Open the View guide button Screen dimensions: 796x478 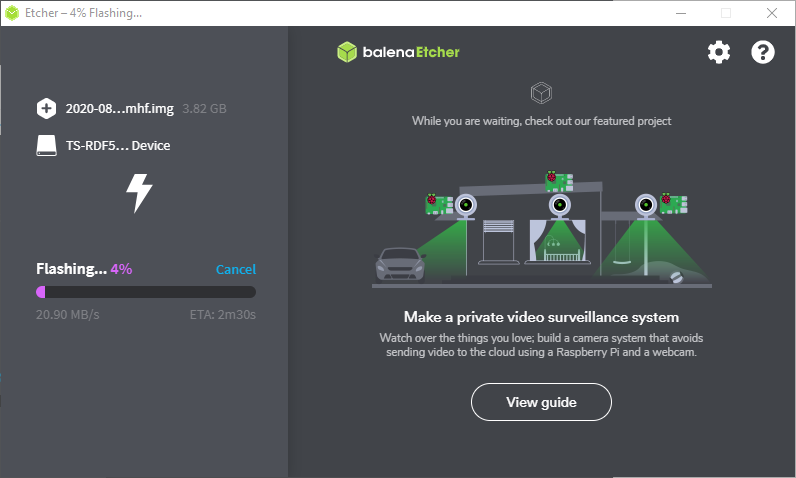tap(541, 402)
